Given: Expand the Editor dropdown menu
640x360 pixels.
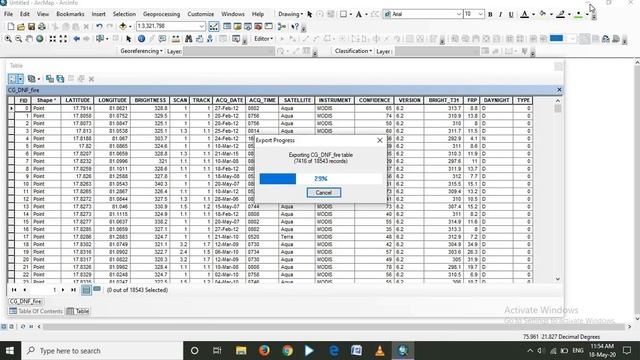Looking at the screenshot, I should point(263,39).
